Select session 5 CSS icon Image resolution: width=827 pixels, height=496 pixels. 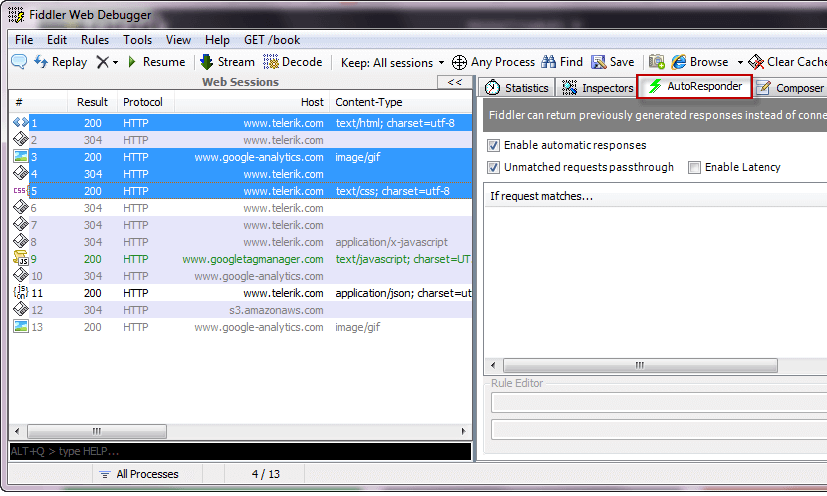pyautogui.click(x=20, y=190)
